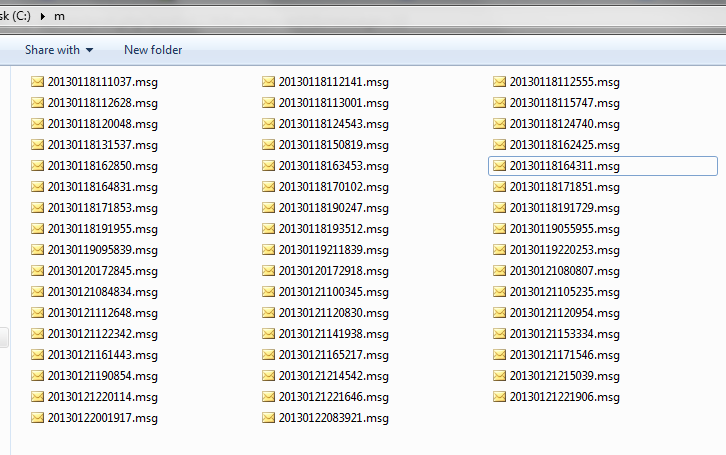This screenshot has height=455, width=726.
Task: Pick the message icon of 20130118193512.msg
Action: click(x=269, y=229)
